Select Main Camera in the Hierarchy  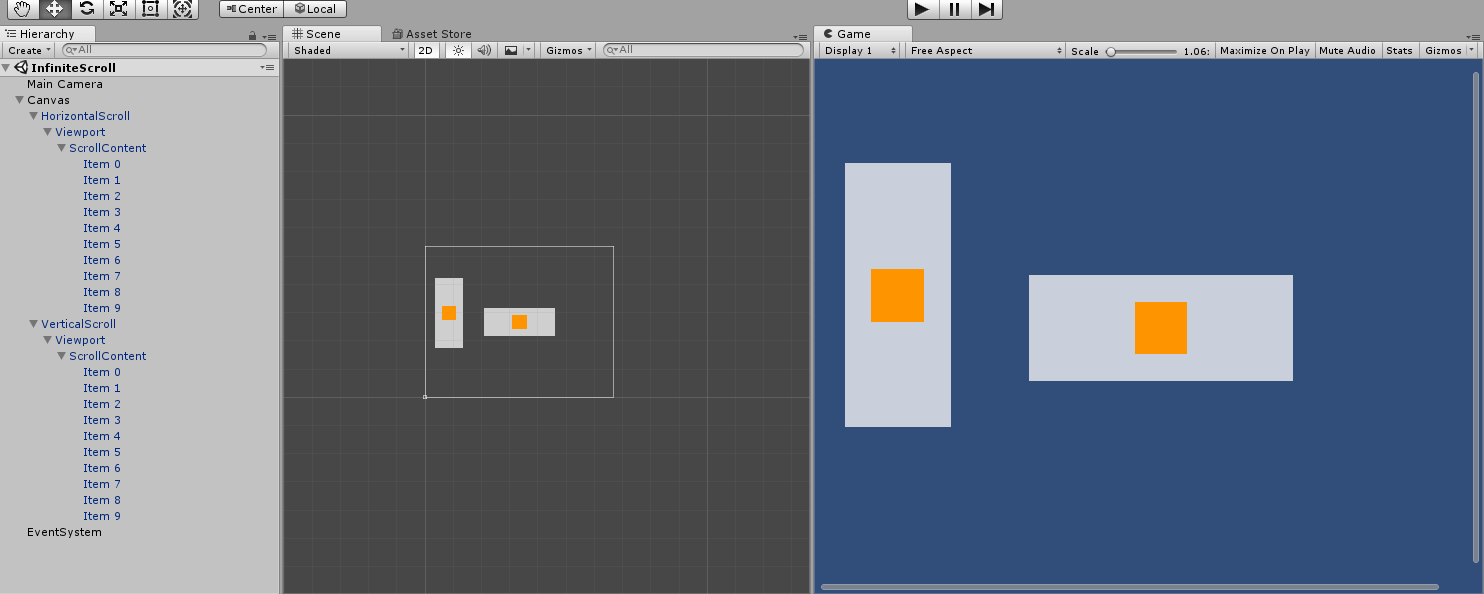point(65,84)
